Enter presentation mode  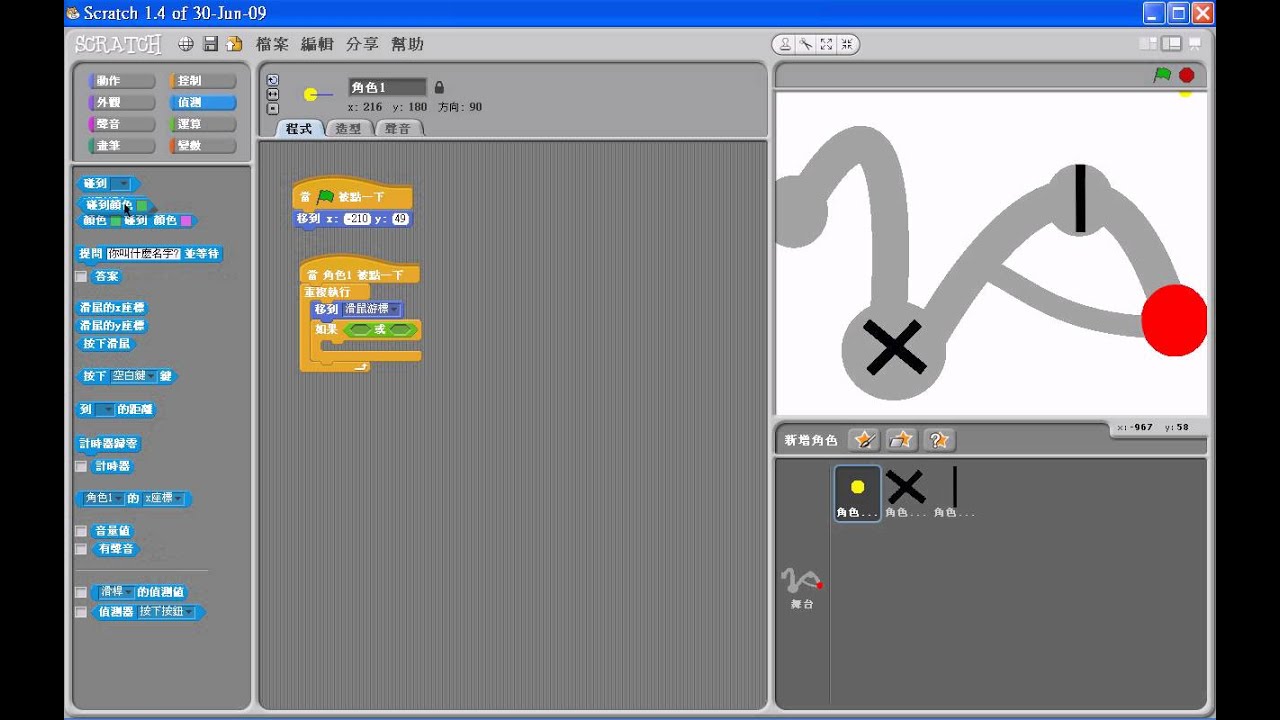[1196, 44]
